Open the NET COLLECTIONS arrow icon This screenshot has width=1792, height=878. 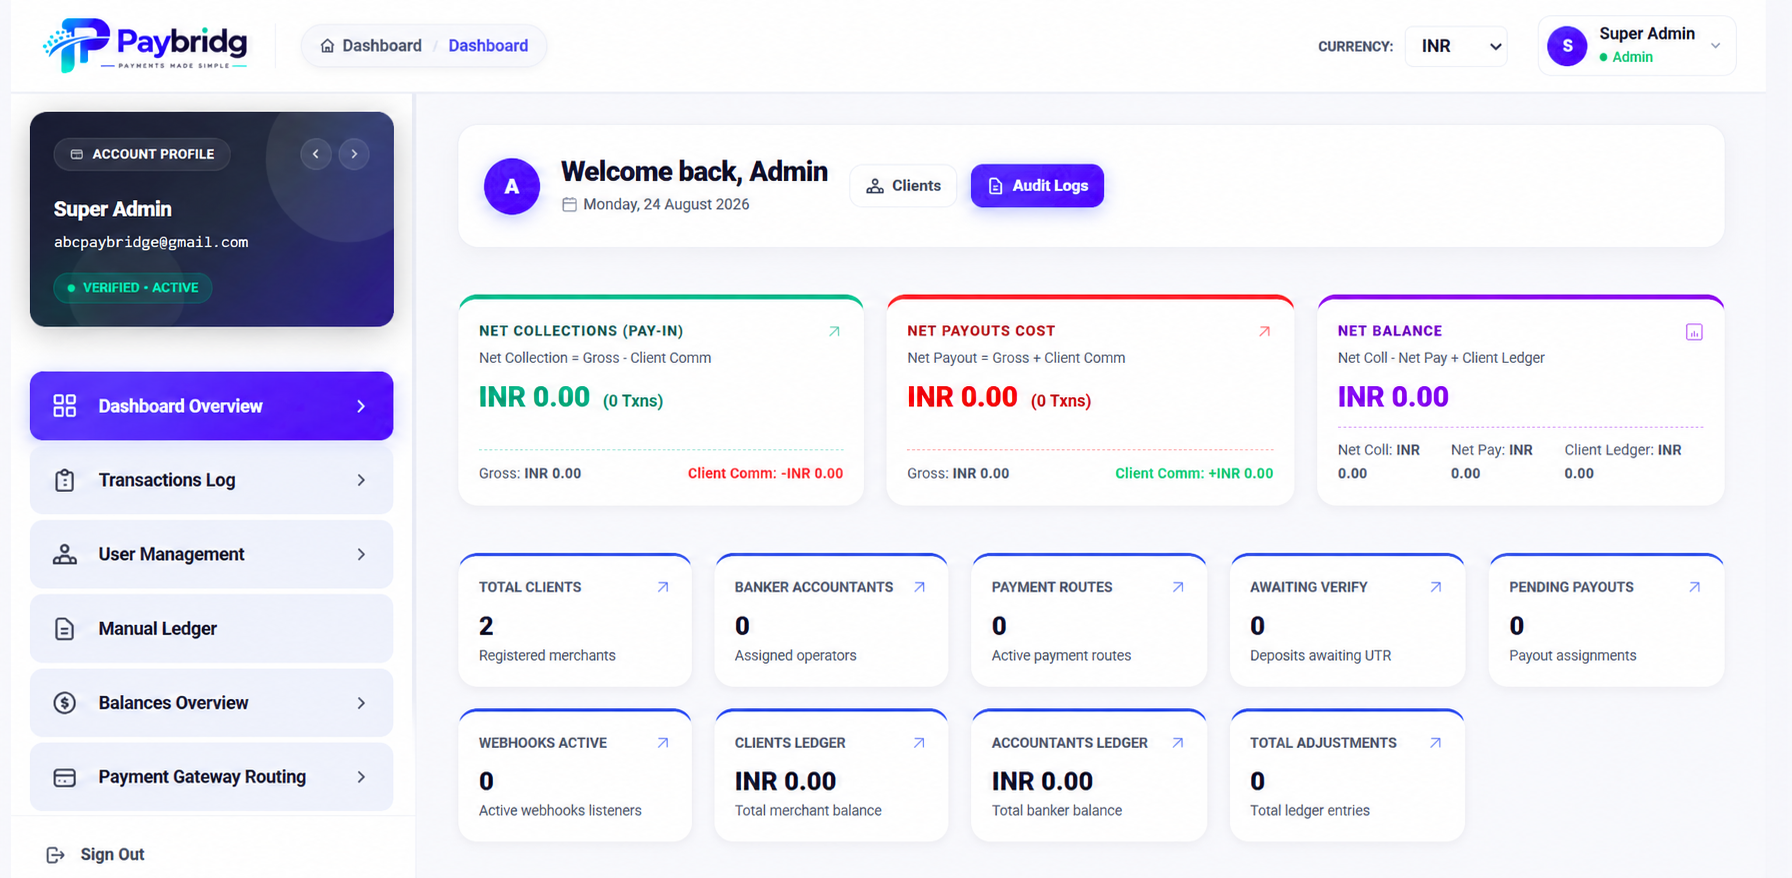(834, 331)
